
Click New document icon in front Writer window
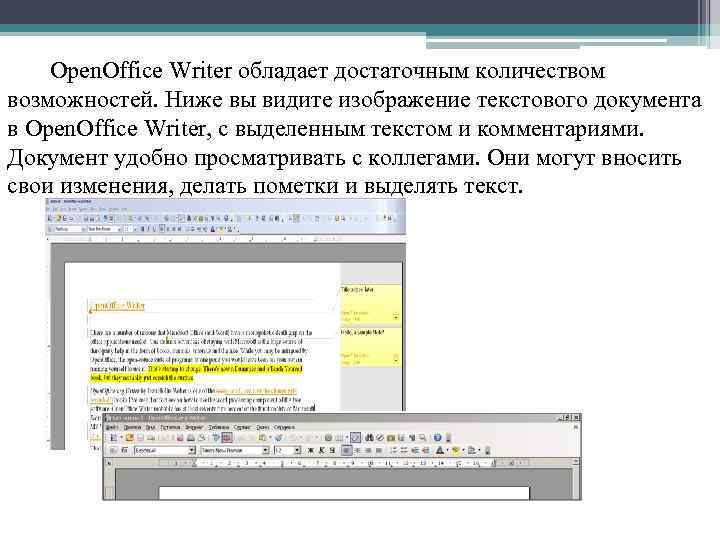pyautogui.click(x=113, y=438)
